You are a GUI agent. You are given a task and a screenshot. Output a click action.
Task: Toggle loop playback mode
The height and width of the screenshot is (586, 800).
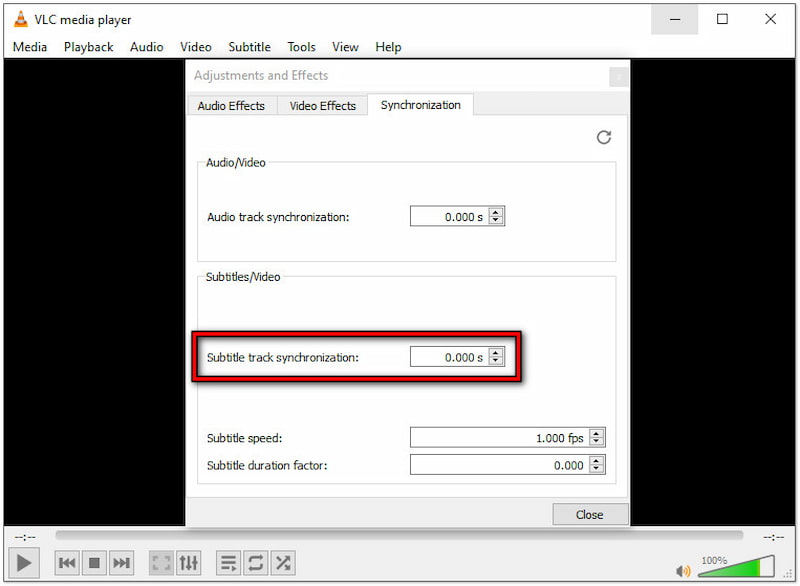pos(256,563)
